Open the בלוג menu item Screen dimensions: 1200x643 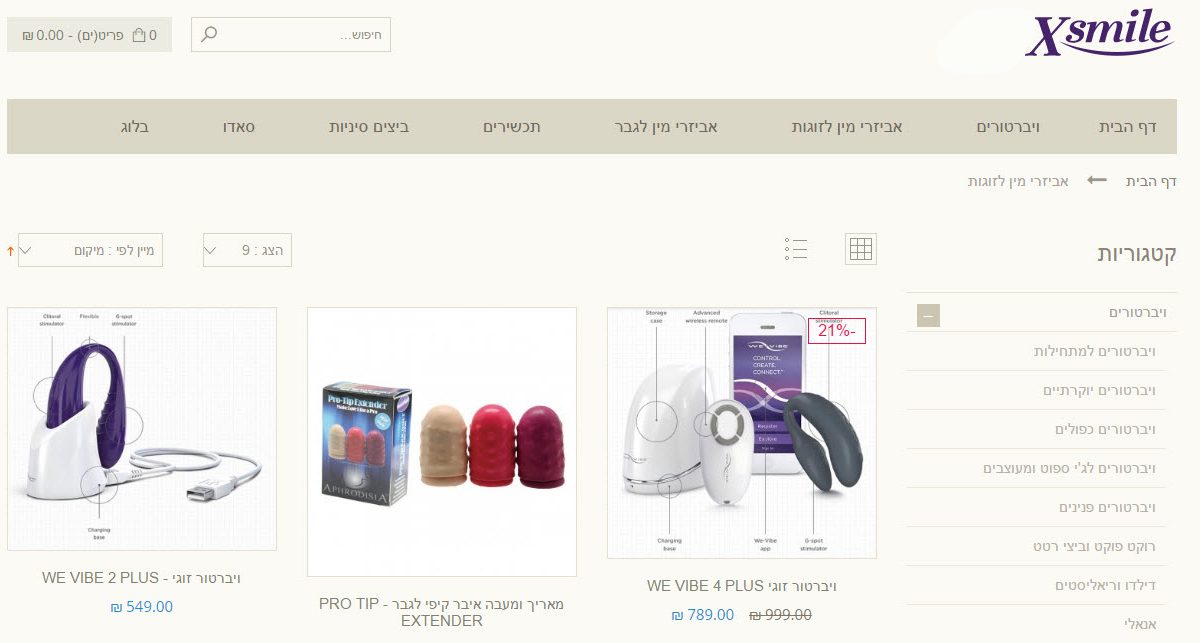tap(135, 127)
